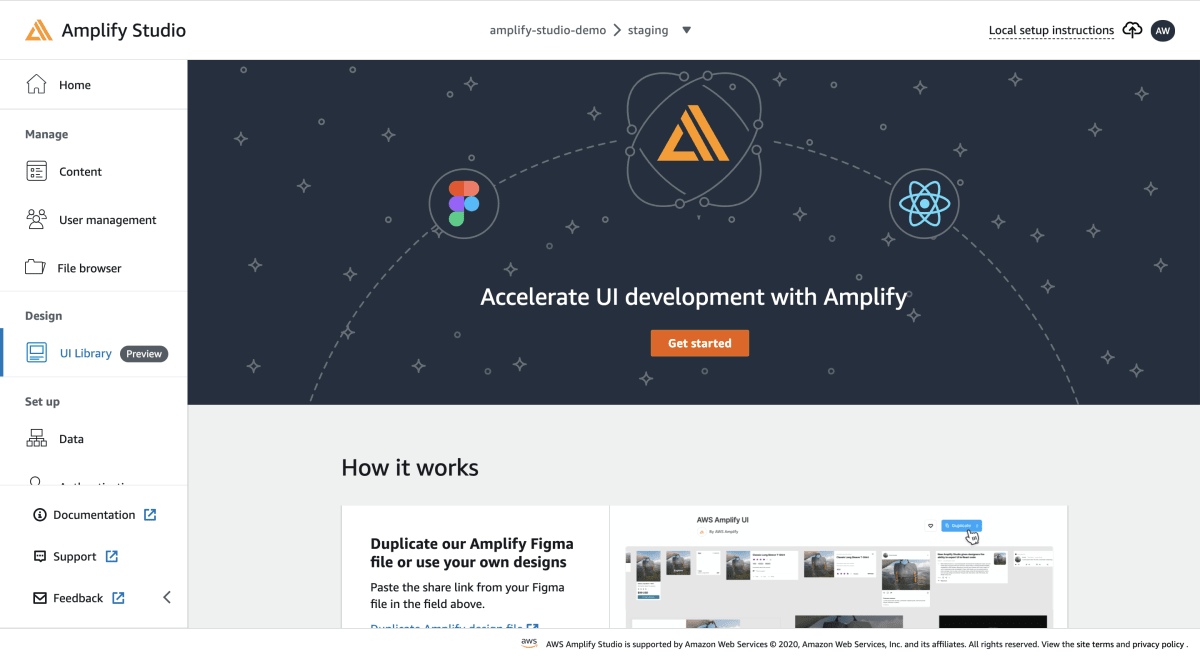Click the React logo in banner
This screenshot has width=1200, height=658.
click(x=924, y=204)
